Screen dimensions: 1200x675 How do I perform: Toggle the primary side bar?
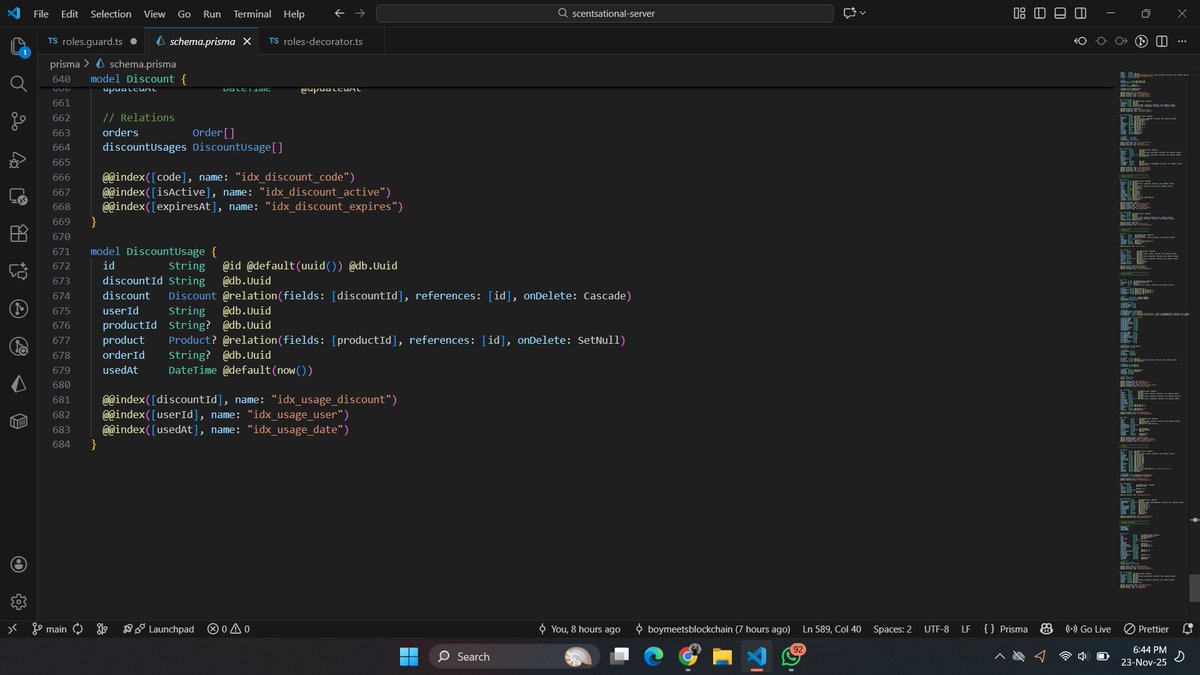1040,13
